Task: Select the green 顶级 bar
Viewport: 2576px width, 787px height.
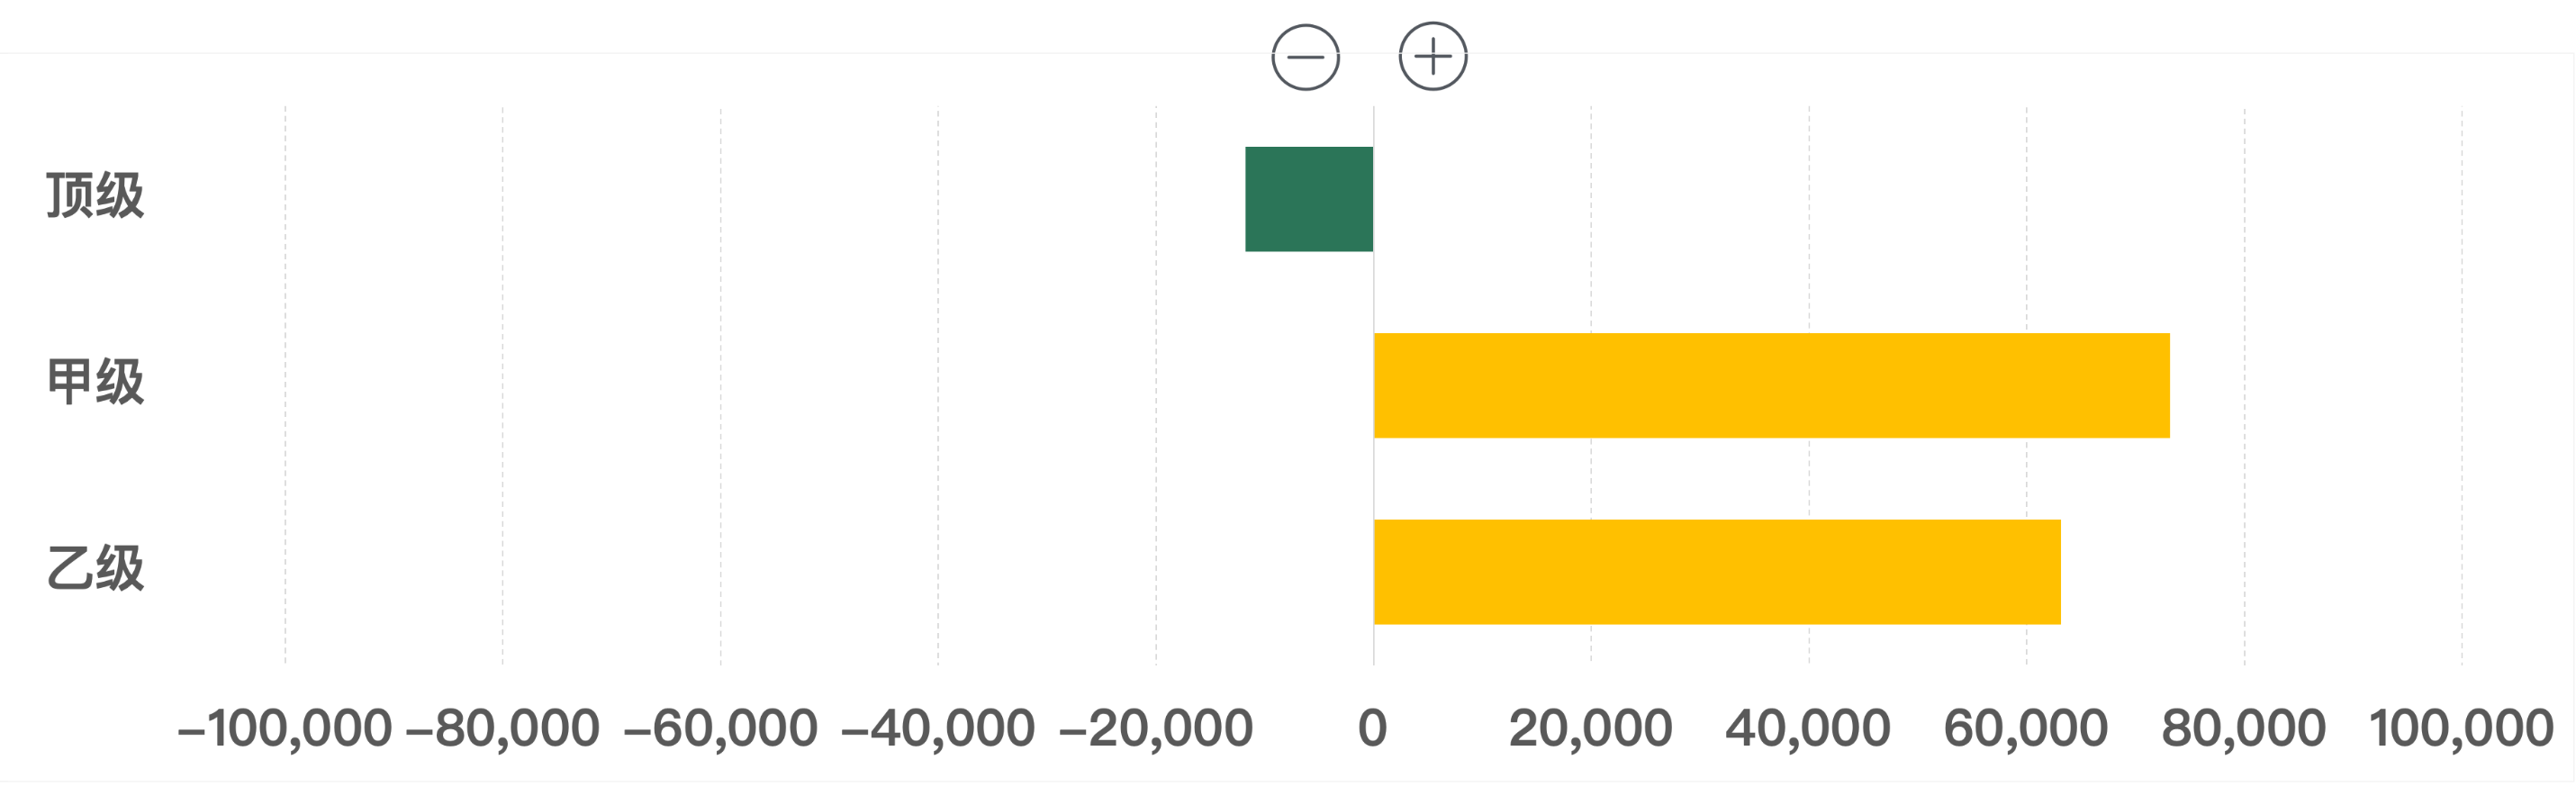Action: (x=1309, y=199)
